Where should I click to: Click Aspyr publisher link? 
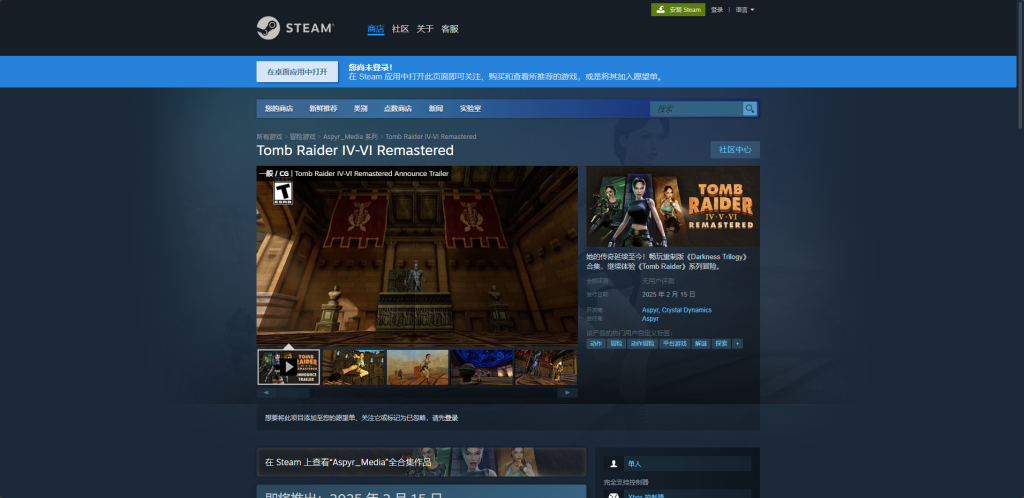[x=650, y=319]
